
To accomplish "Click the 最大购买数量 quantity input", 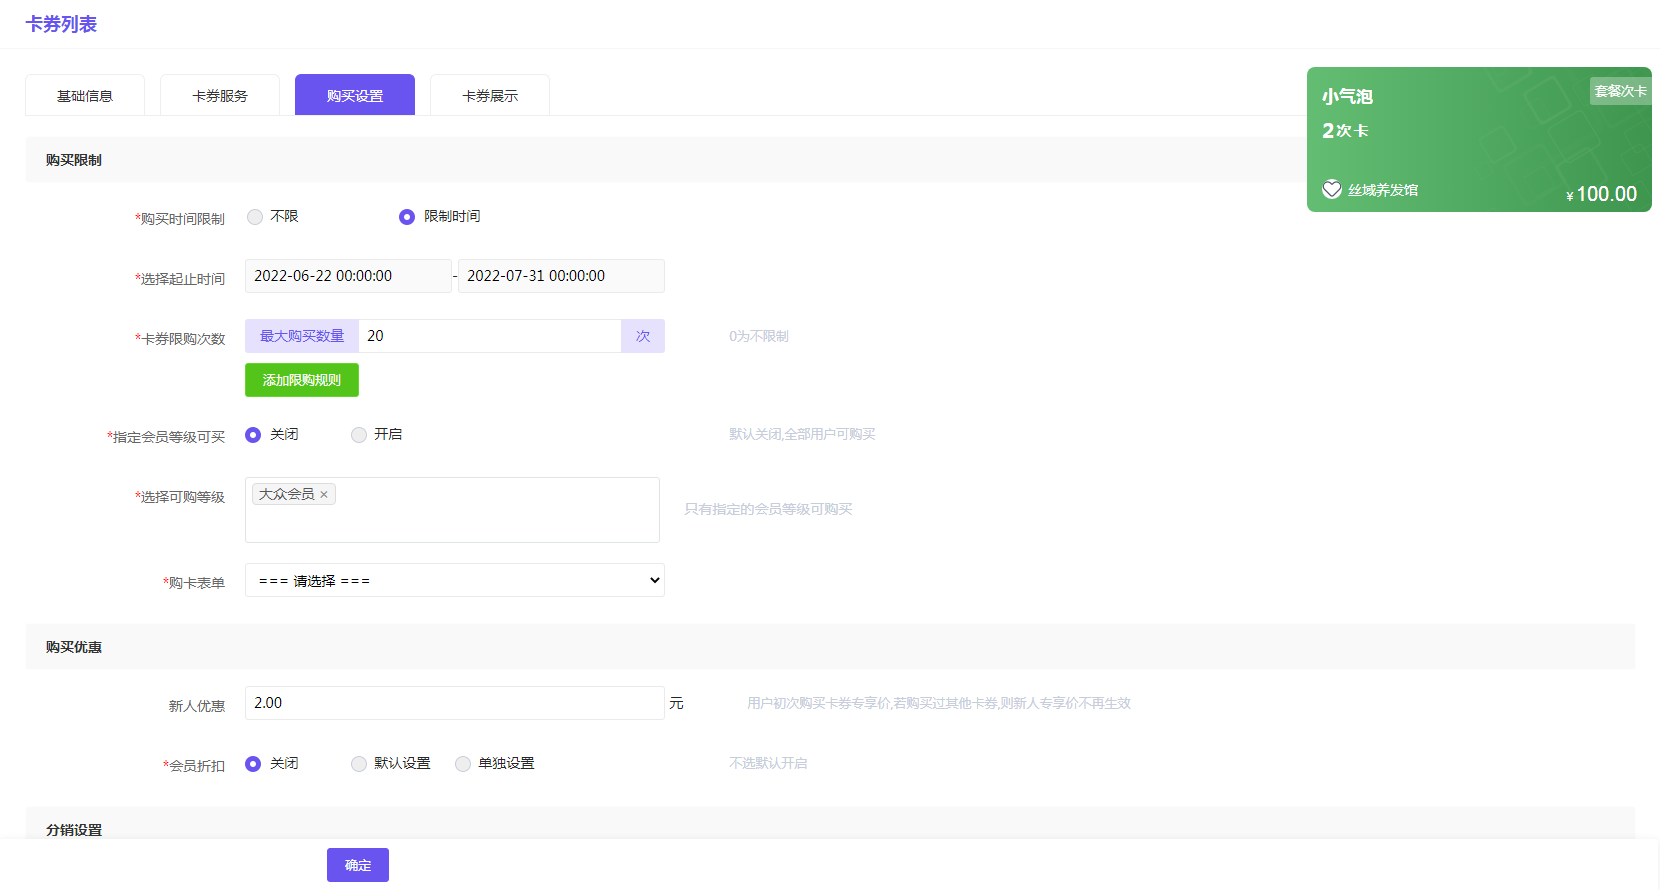I will 490,336.
